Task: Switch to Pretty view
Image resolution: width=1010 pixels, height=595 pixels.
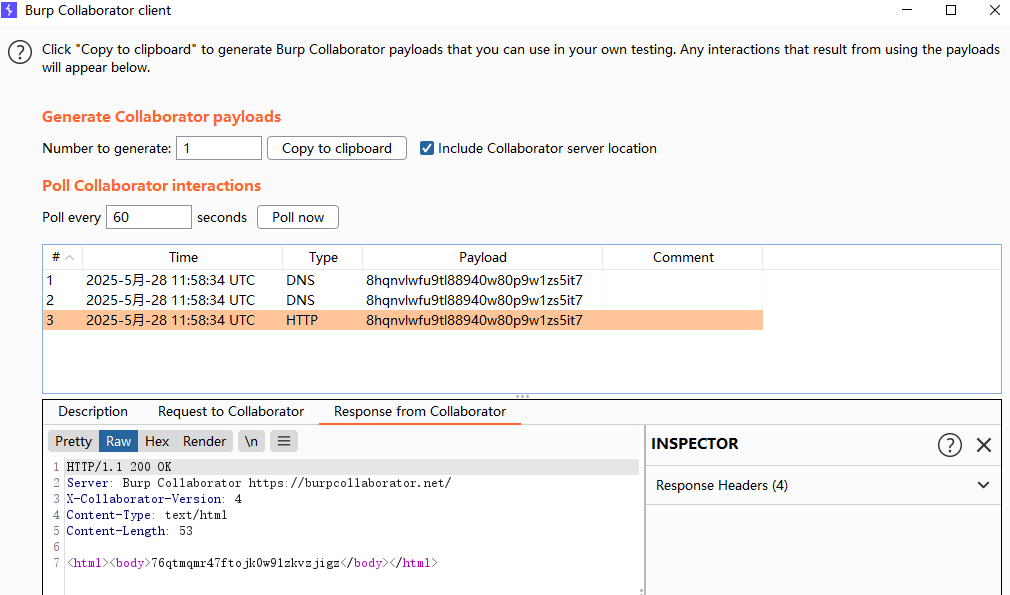Action: click(x=73, y=441)
